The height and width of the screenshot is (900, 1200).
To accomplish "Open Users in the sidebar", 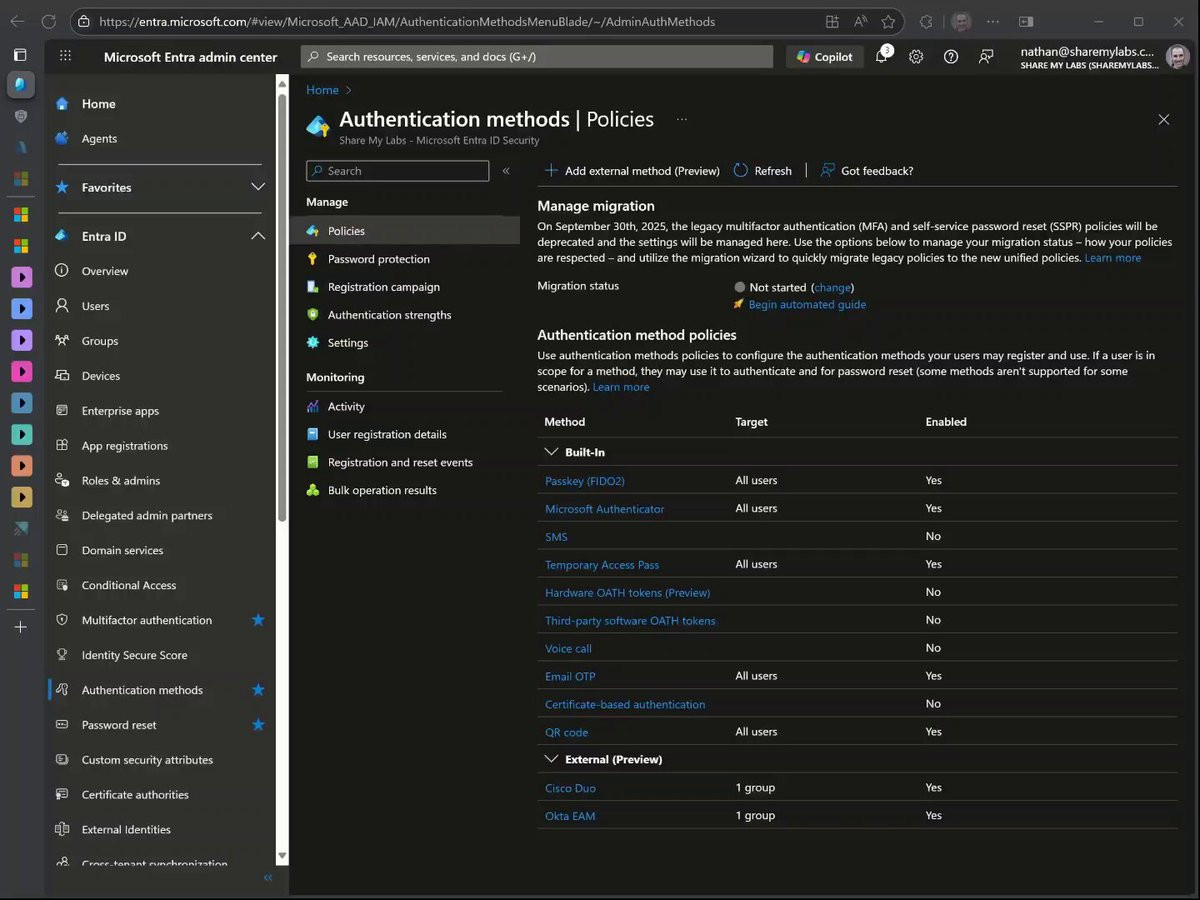I will (96, 306).
